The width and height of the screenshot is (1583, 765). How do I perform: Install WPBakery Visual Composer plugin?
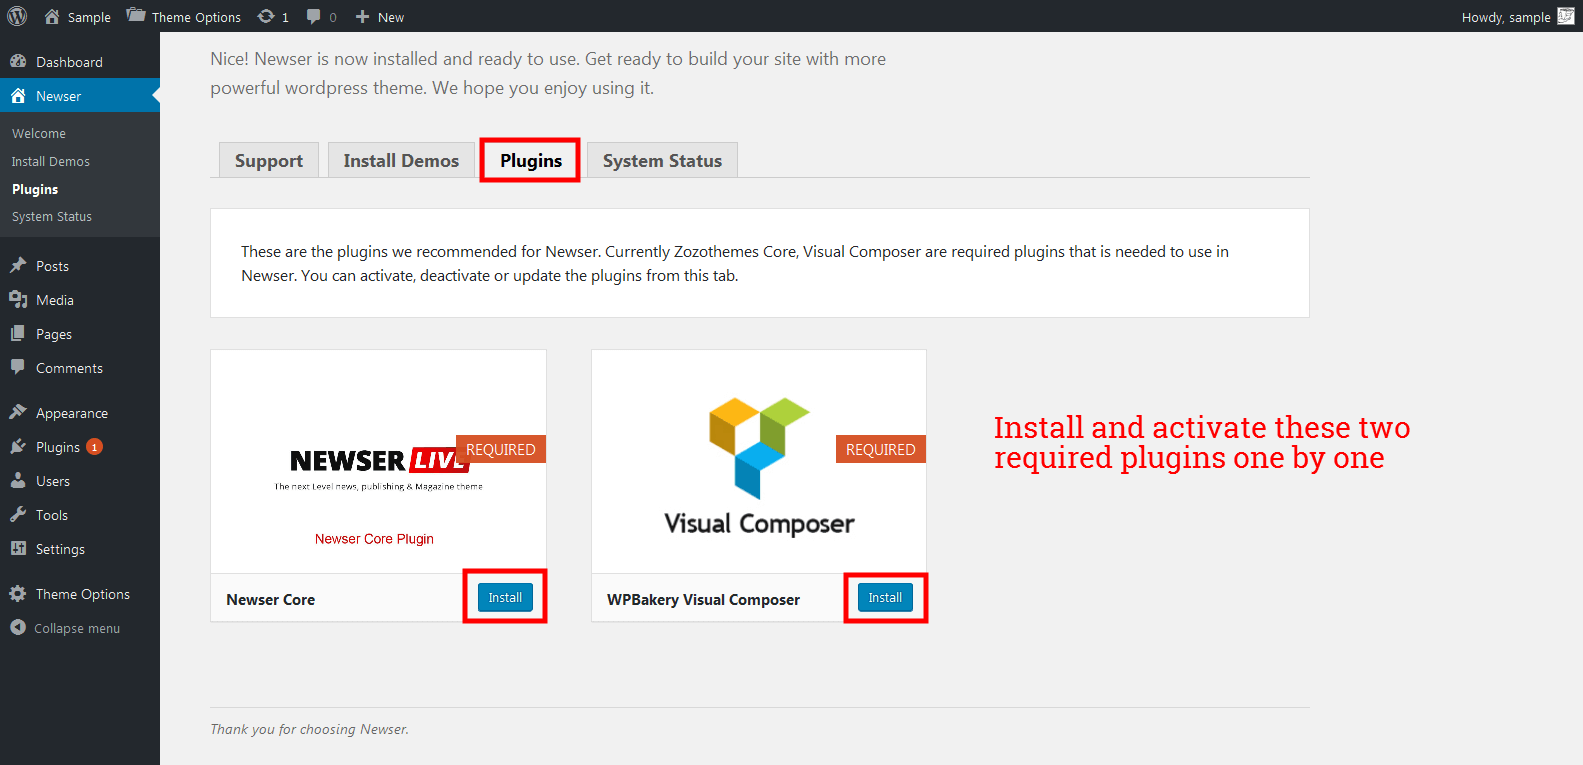pyautogui.click(x=885, y=597)
